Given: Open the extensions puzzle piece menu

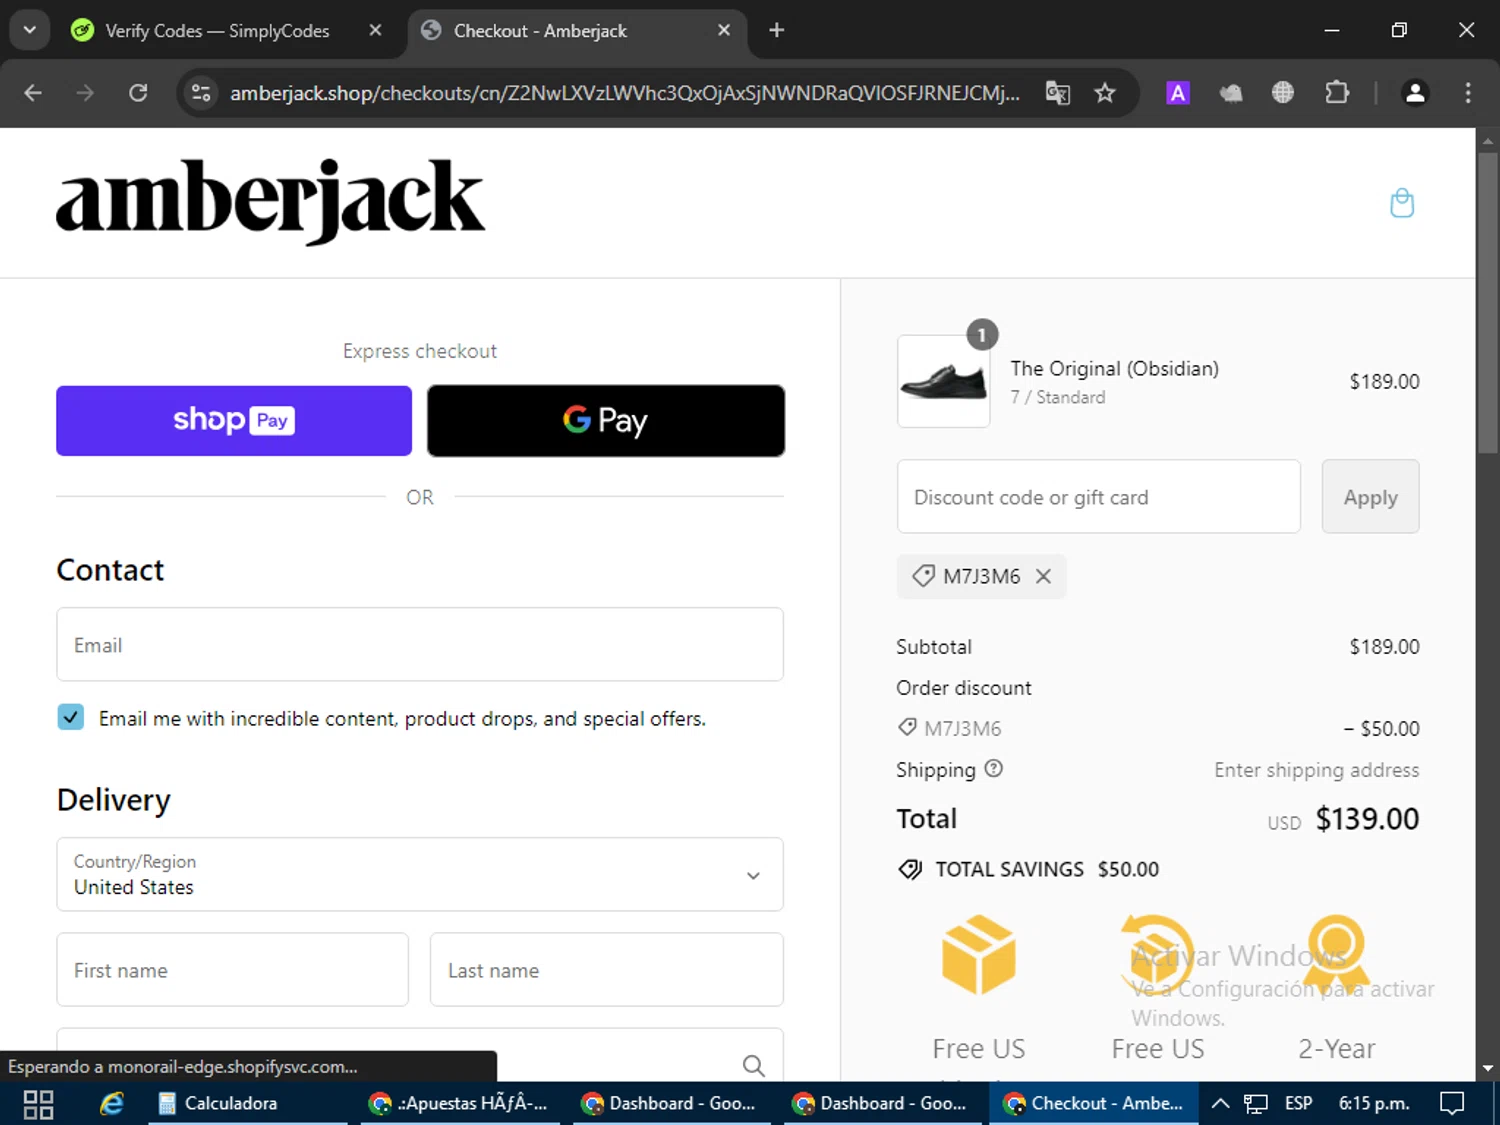Looking at the screenshot, I should tap(1337, 93).
